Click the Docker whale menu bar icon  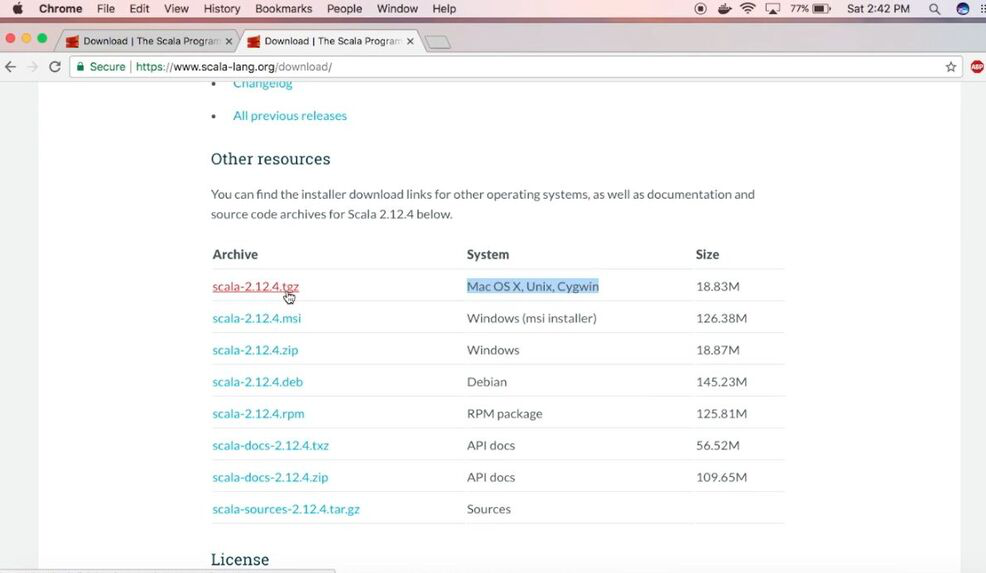pos(724,9)
